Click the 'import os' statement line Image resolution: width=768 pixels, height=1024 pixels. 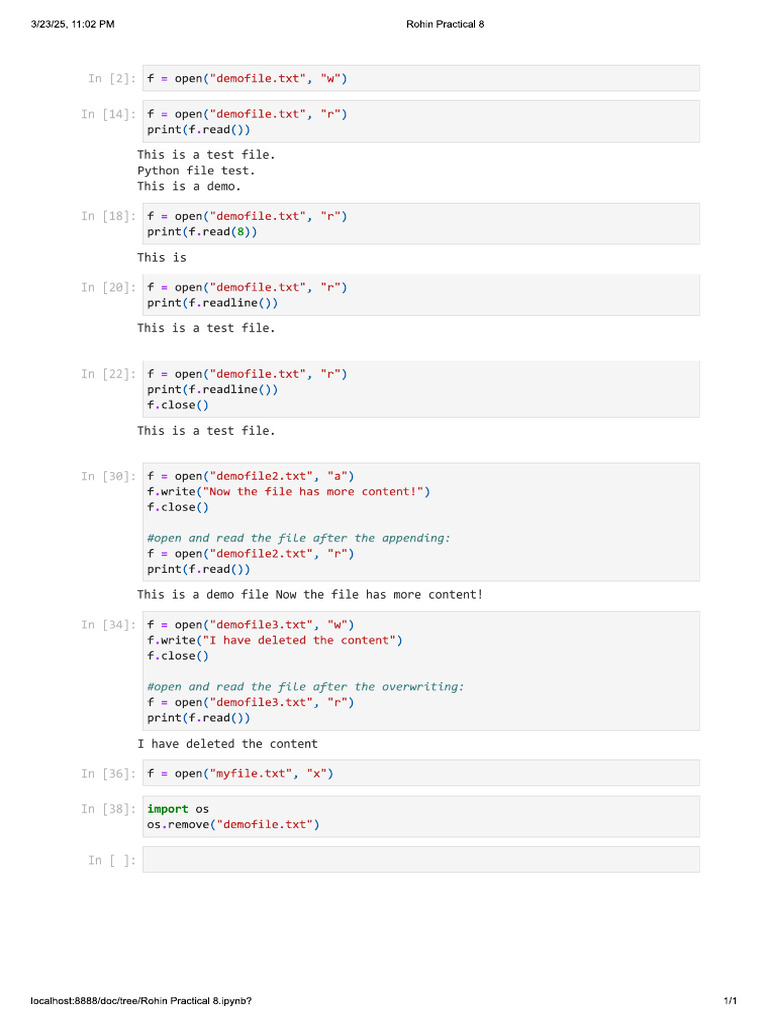(x=178, y=809)
